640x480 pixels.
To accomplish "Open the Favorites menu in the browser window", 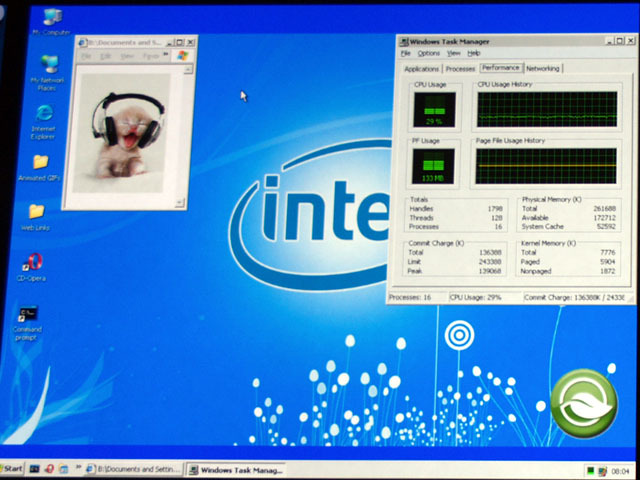I will (151, 56).
